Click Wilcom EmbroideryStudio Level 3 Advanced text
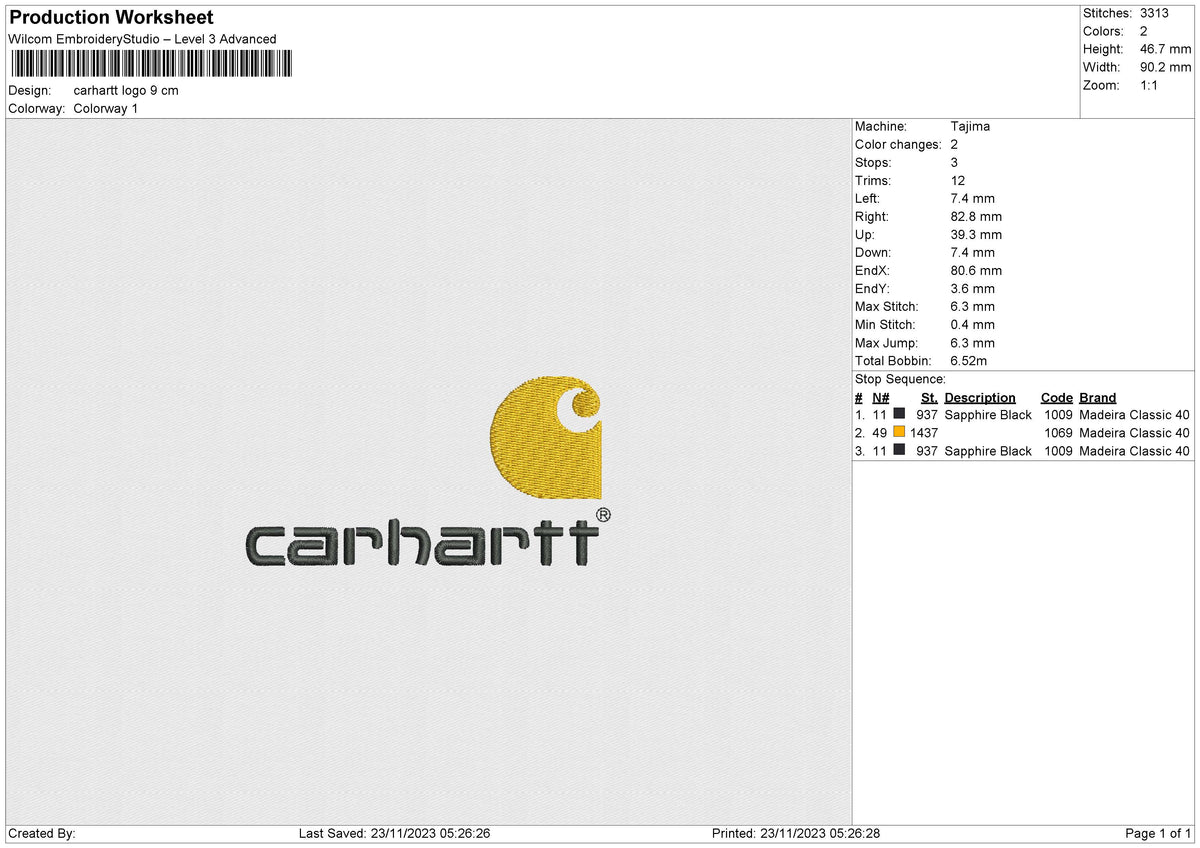The width and height of the screenshot is (1200, 848). [x=142, y=39]
